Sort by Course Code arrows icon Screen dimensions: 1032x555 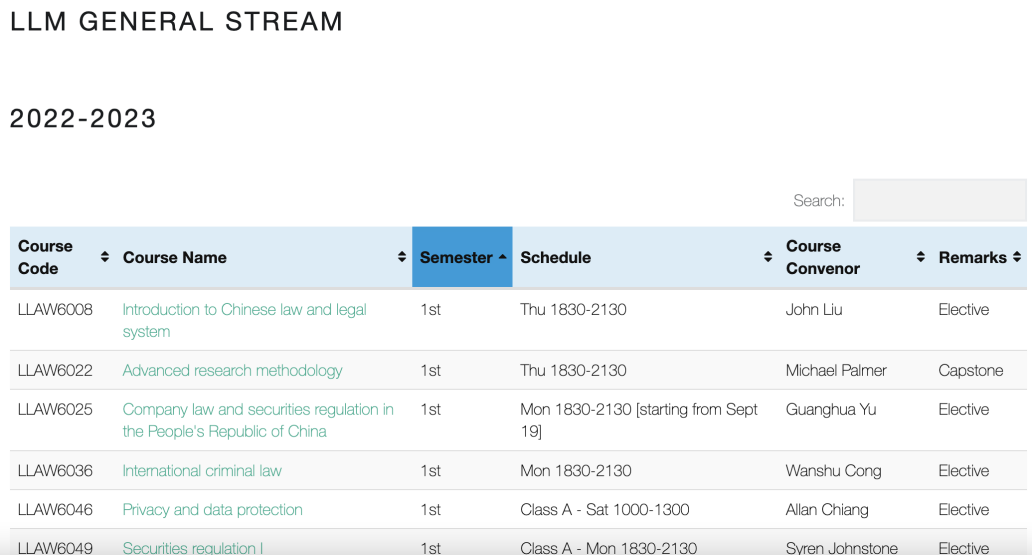pyautogui.click(x=105, y=257)
